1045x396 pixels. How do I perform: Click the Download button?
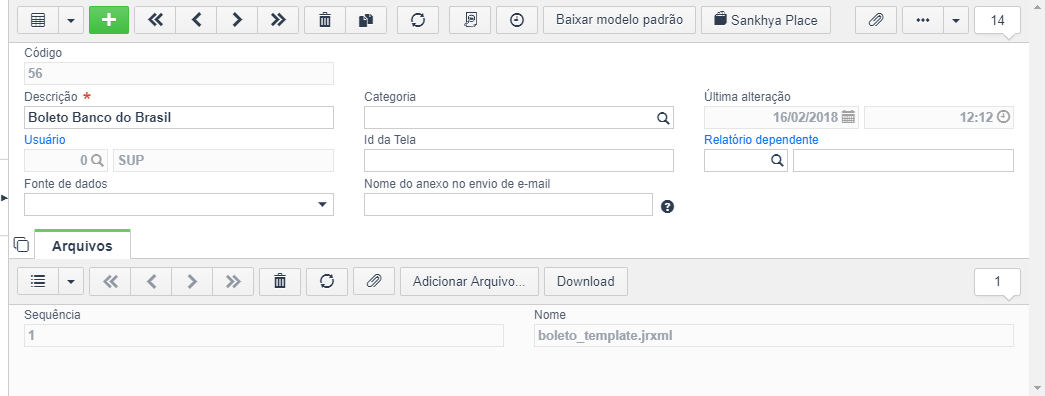point(586,281)
